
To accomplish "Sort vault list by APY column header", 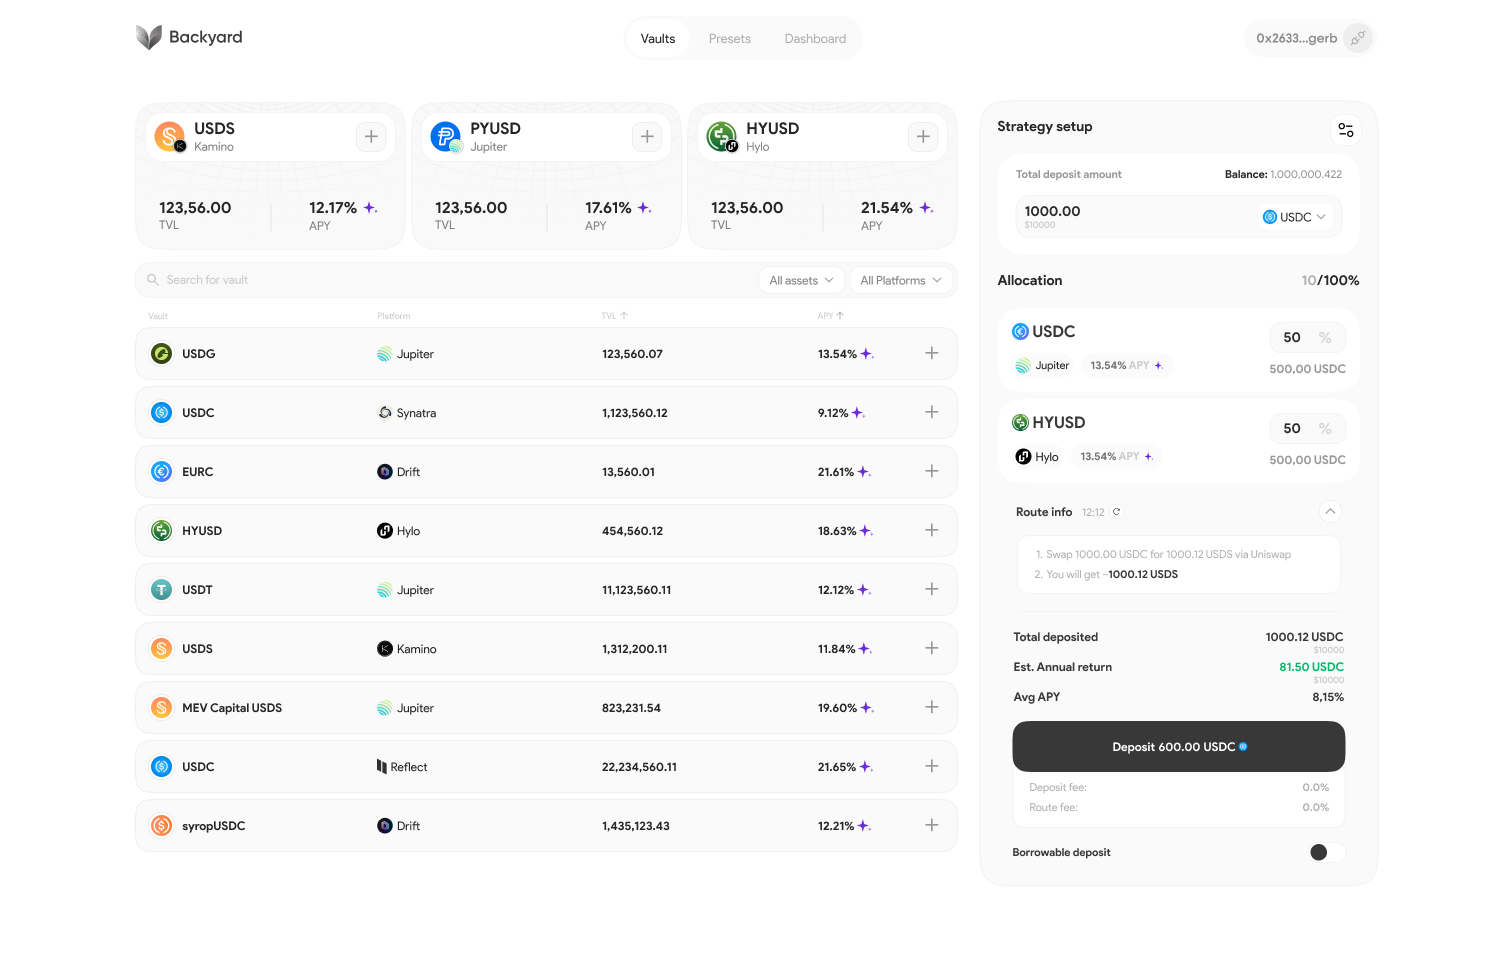I will 830,316.
